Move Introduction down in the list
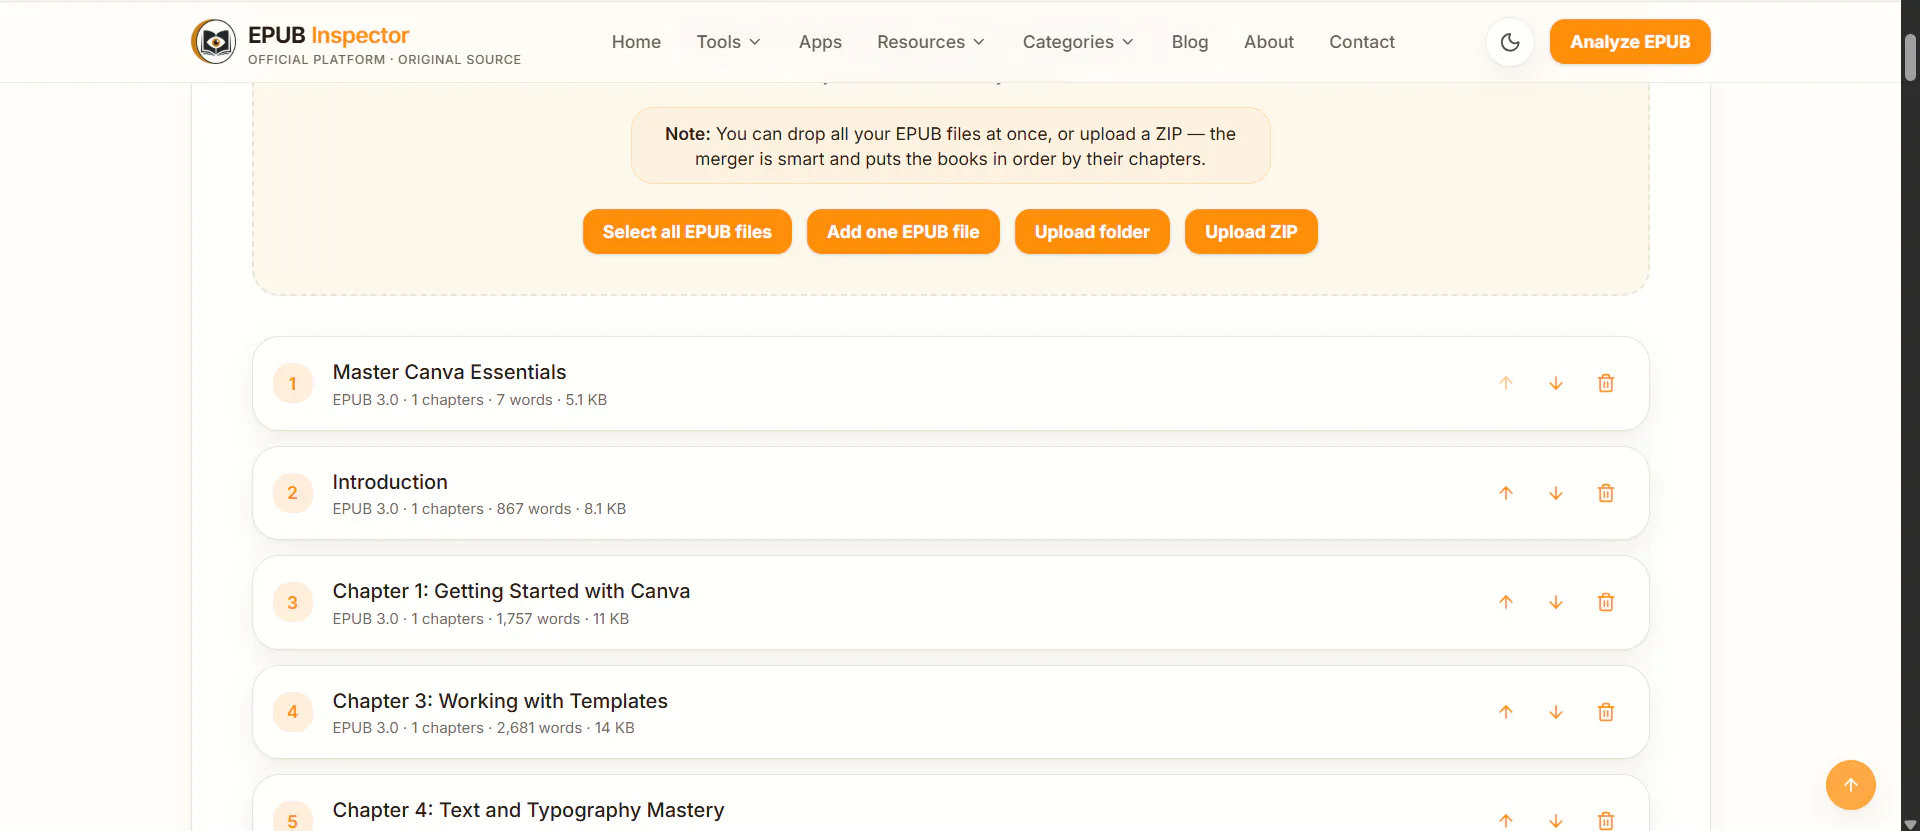 (x=1556, y=493)
